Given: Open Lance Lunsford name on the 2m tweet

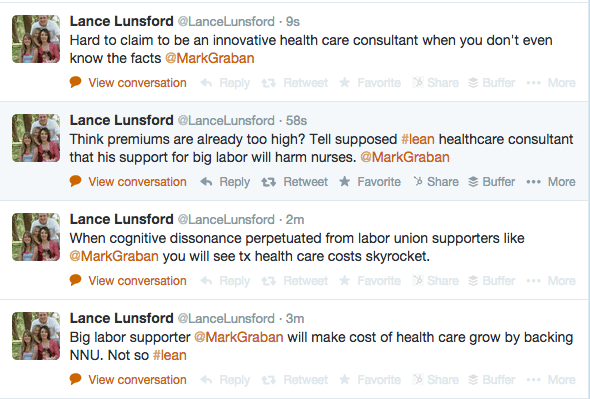Looking at the screenshot, I should click(x=122, y=219).
